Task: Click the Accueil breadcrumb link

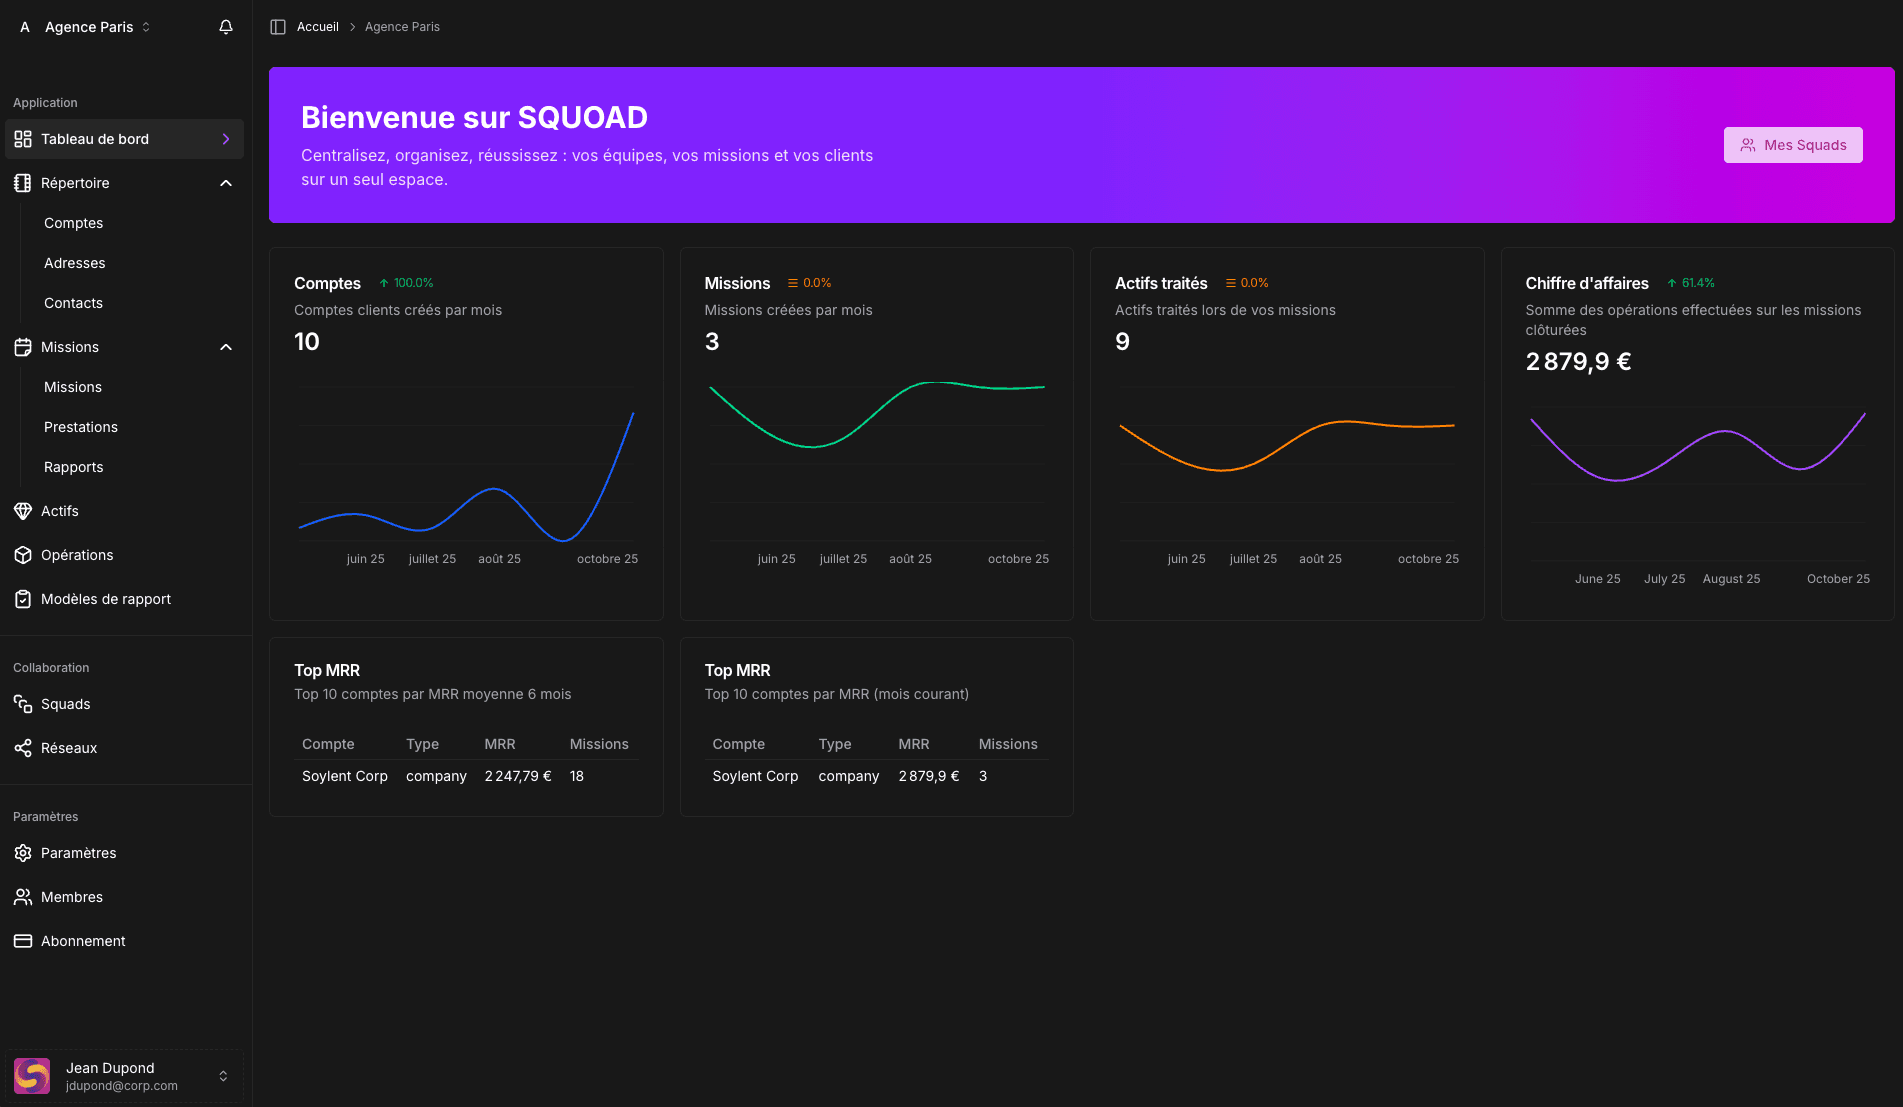Action: pos(318,27)
